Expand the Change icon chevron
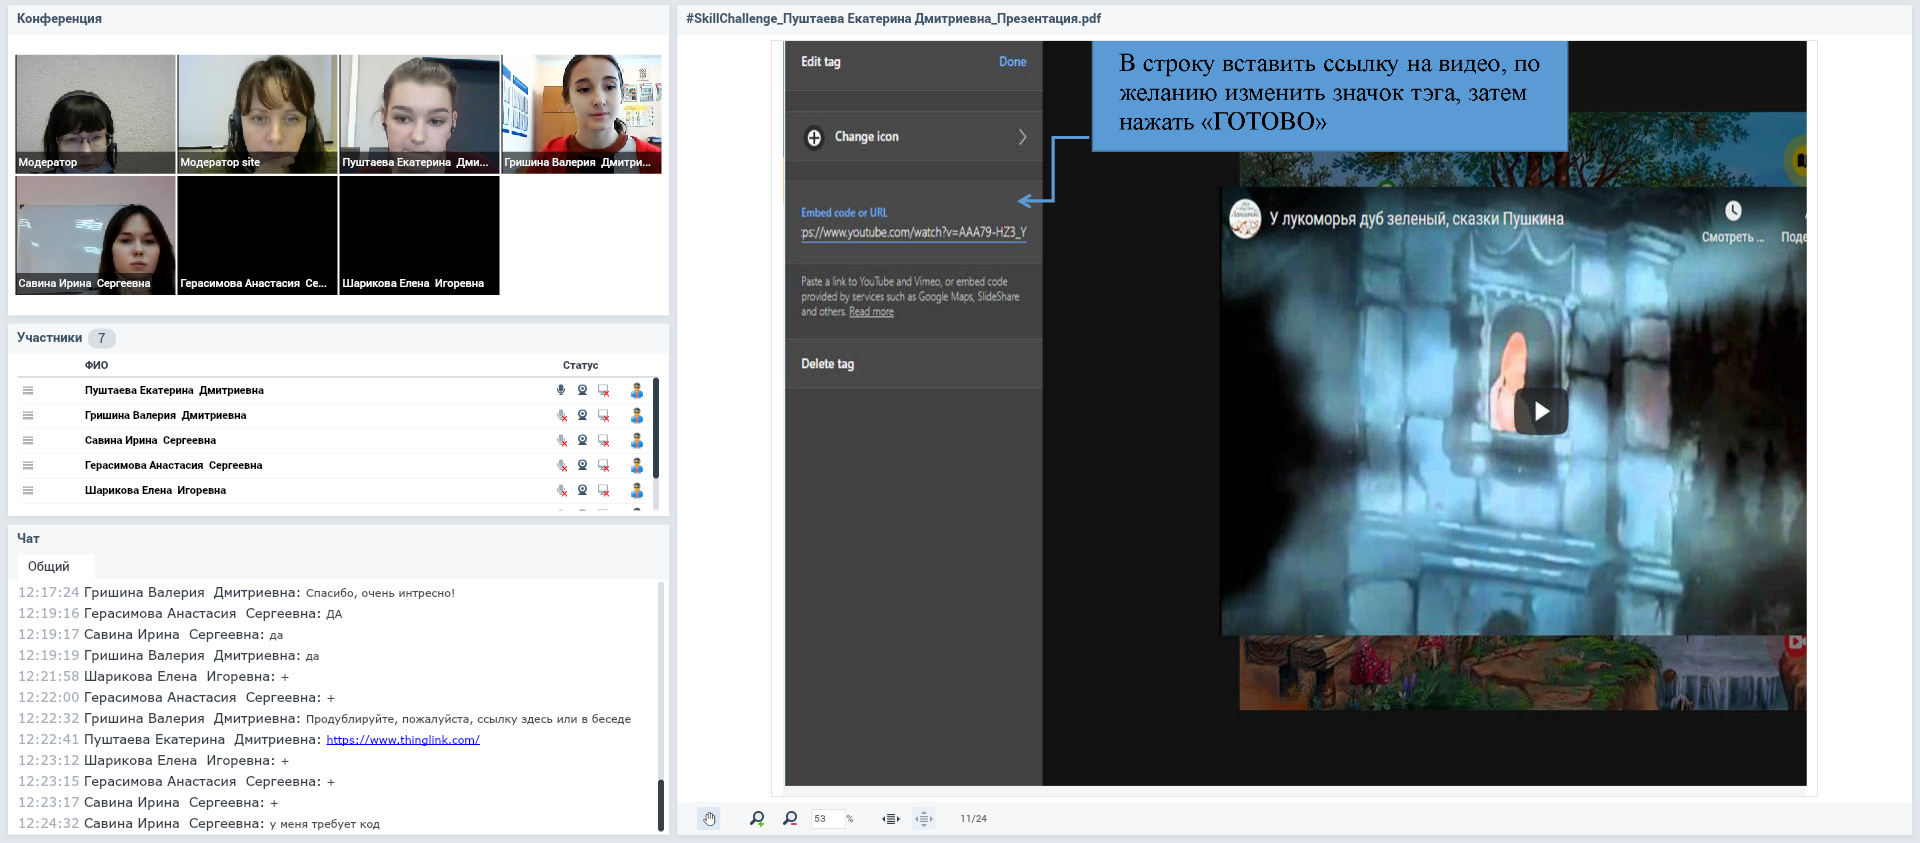The image size is (1920, 843). [x=1022, y=137]
